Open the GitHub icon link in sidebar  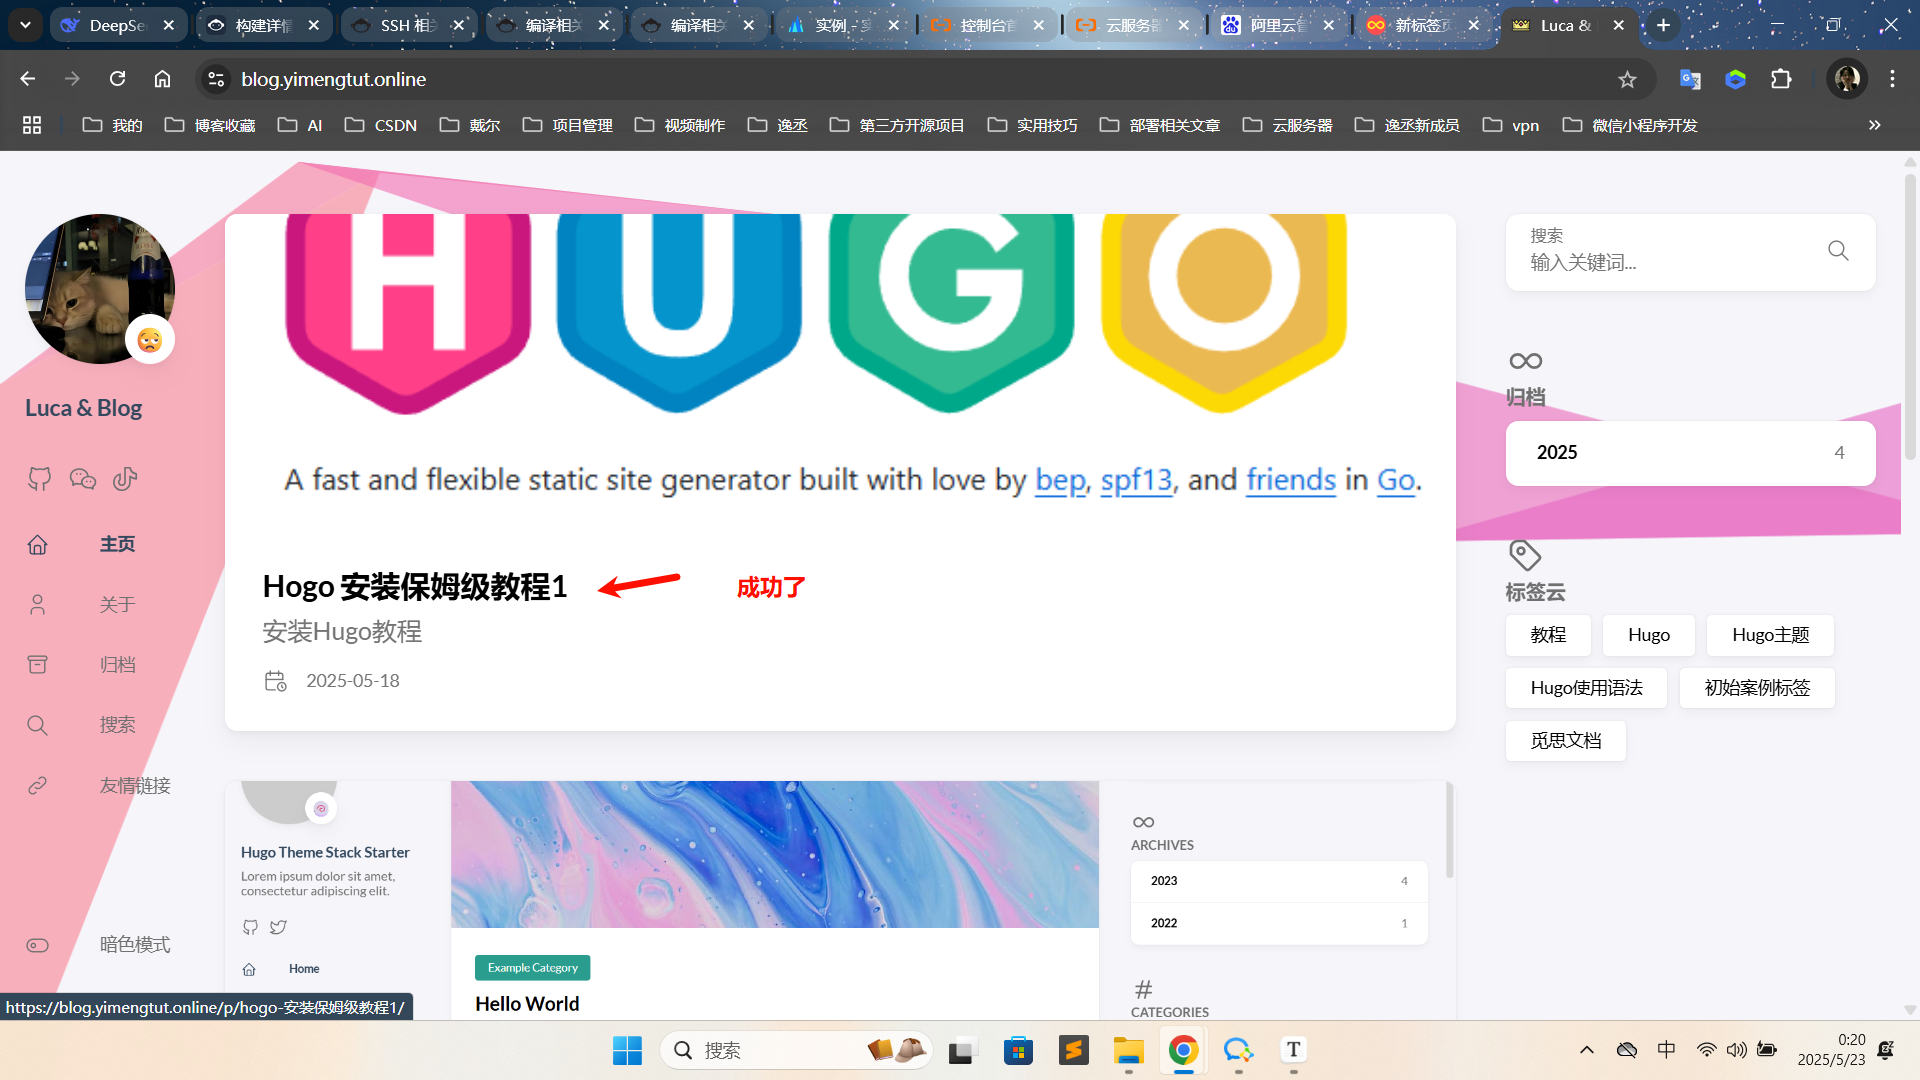click(x=39, y=479)
